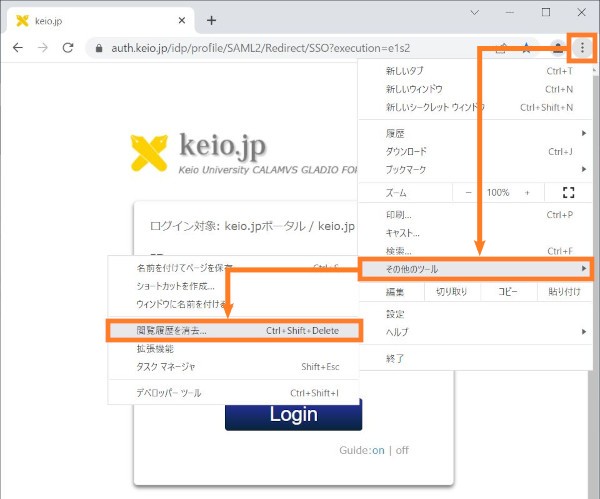The height and width of the screenshot is (499, 600).
Task: Bookmark this page with the star icon
Action: point(526,48)
